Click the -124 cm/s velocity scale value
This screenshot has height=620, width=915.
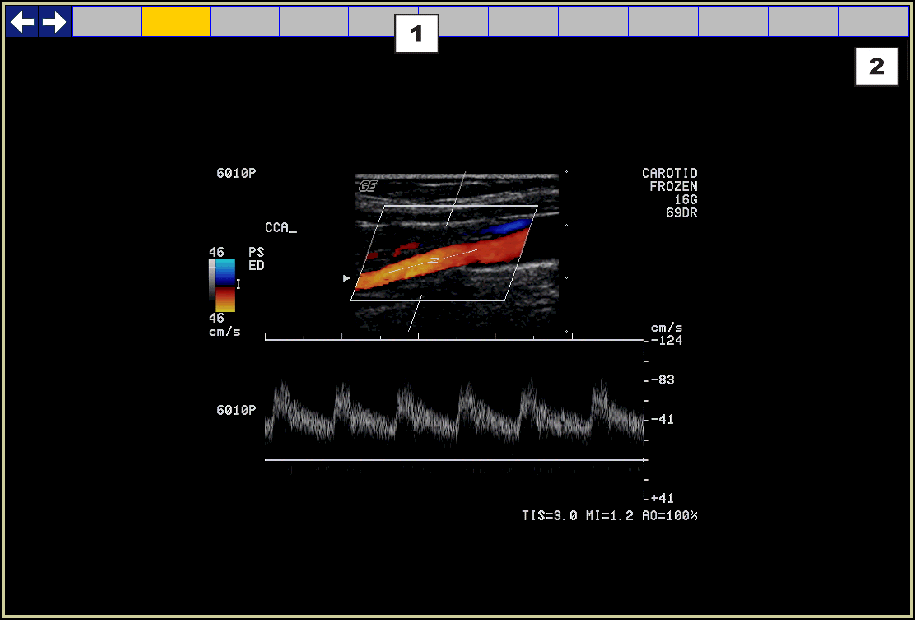(x=666, y=341)
